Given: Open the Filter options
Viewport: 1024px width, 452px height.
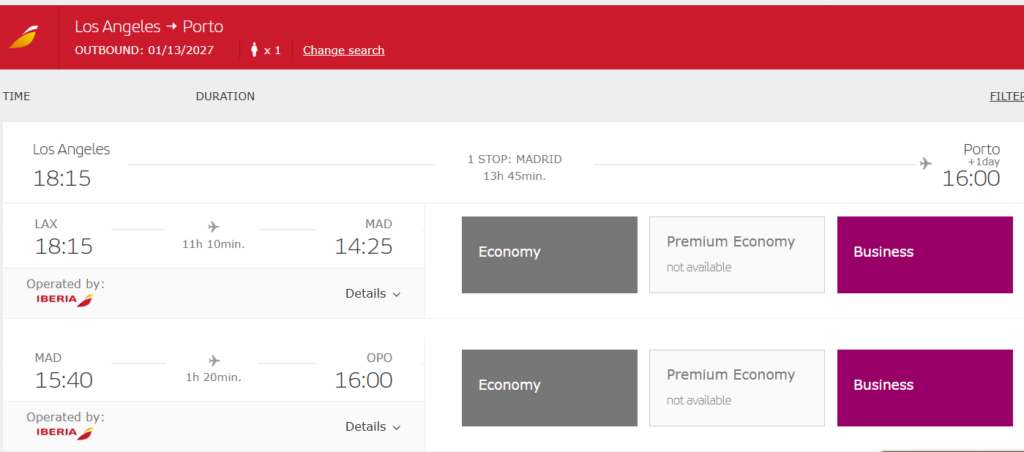Looking at the screenshot, I should pyautogui.click(x=1006, y=97).
